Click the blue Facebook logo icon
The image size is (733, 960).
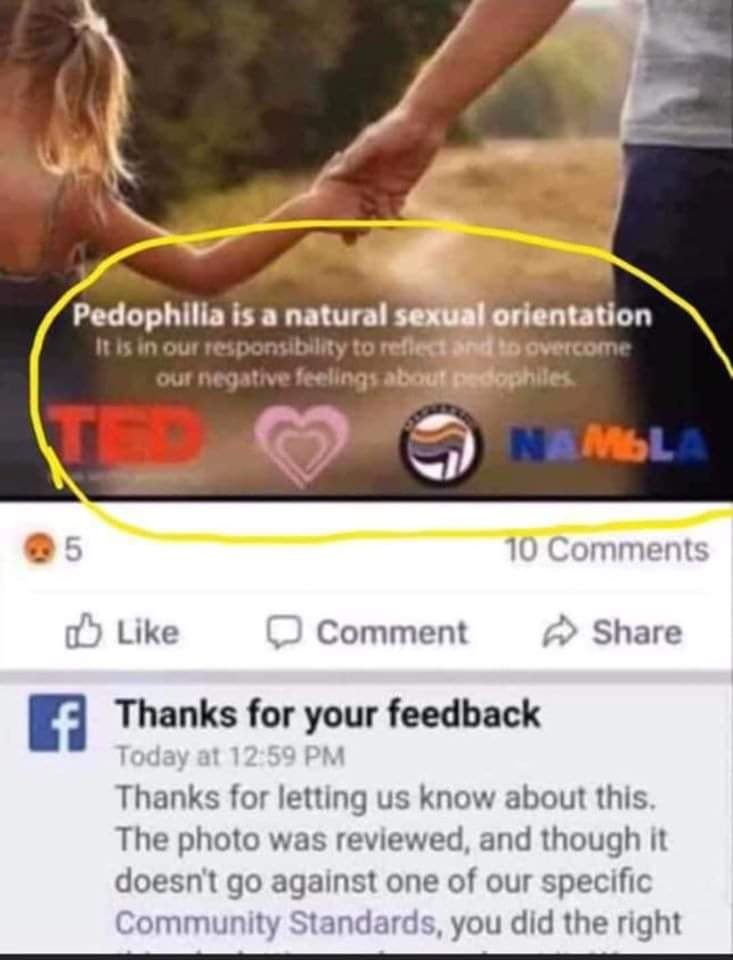(x=58, y=722)
